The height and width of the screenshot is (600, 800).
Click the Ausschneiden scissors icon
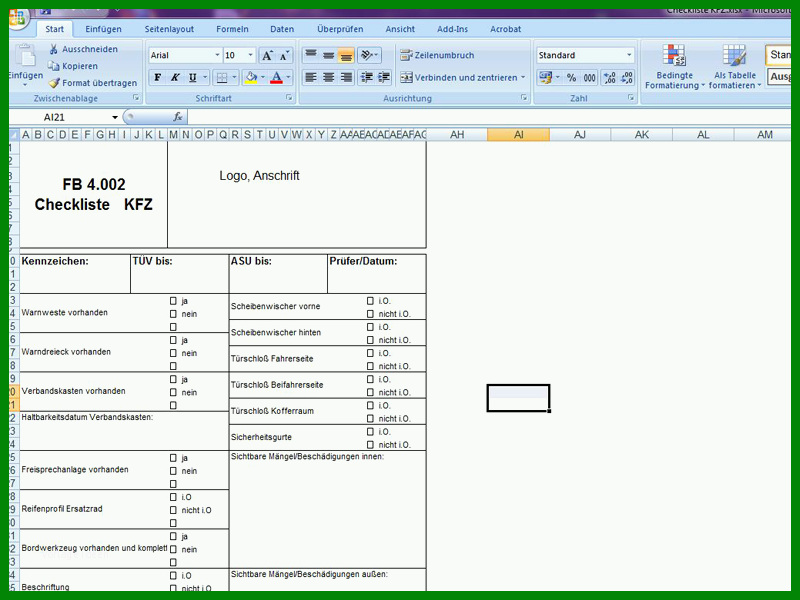(53, 49)
